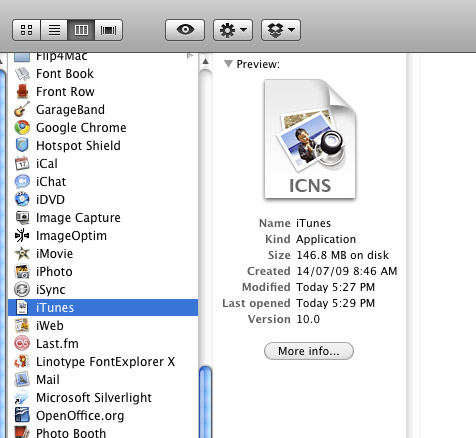Select the GarageBand guitar icon
Viewport: 476px width, 438px height.
tap(22, 110)
